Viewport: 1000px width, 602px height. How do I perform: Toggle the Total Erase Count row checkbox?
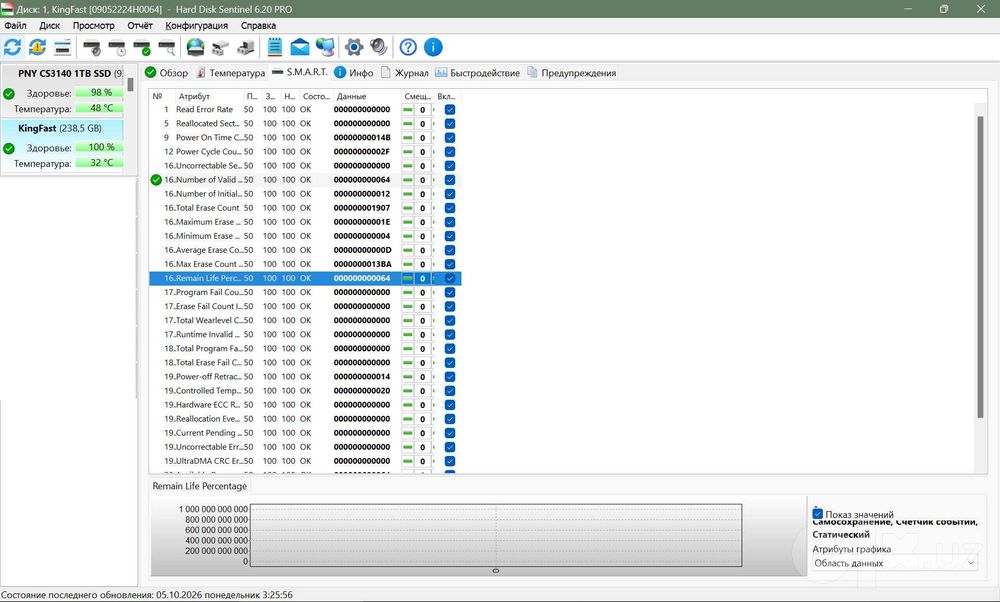[450, 208]
